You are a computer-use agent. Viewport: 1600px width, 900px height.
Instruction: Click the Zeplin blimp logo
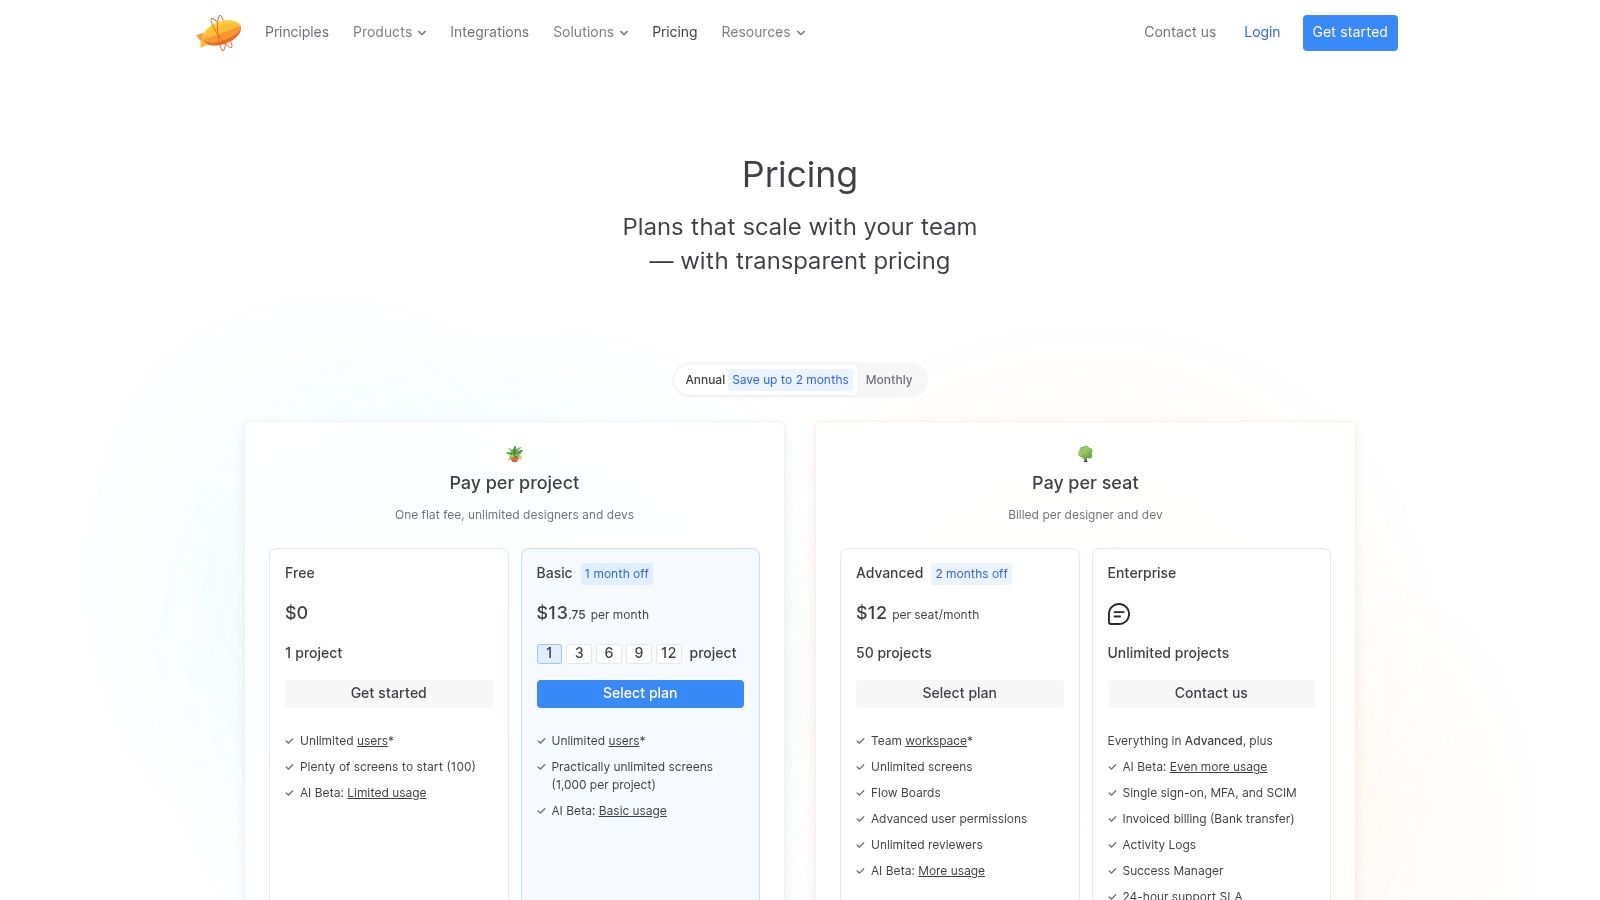219,33
